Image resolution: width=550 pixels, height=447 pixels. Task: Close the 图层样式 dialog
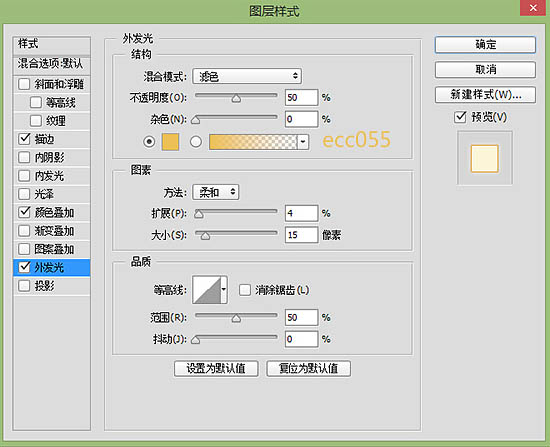coord(533,8)
